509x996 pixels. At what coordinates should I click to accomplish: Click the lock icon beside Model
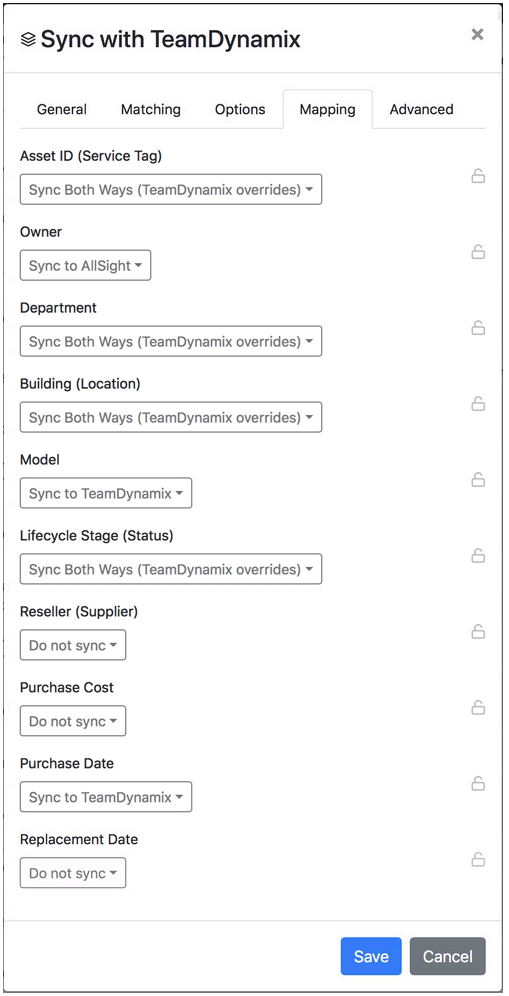coord(478,480)
